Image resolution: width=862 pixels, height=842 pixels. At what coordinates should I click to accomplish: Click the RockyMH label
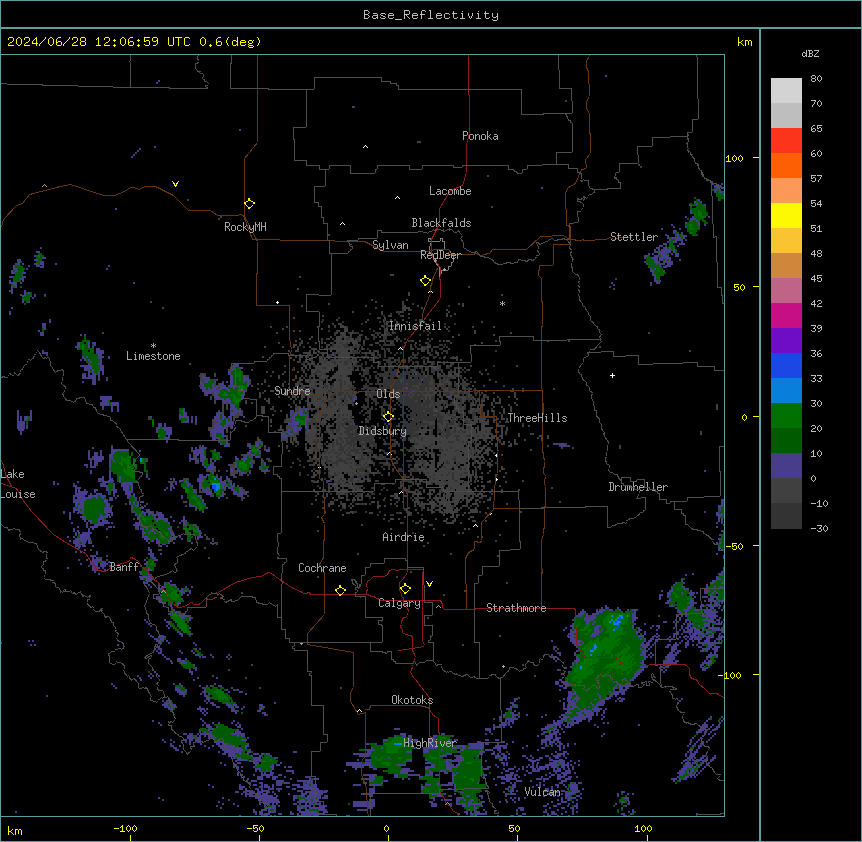245,226
